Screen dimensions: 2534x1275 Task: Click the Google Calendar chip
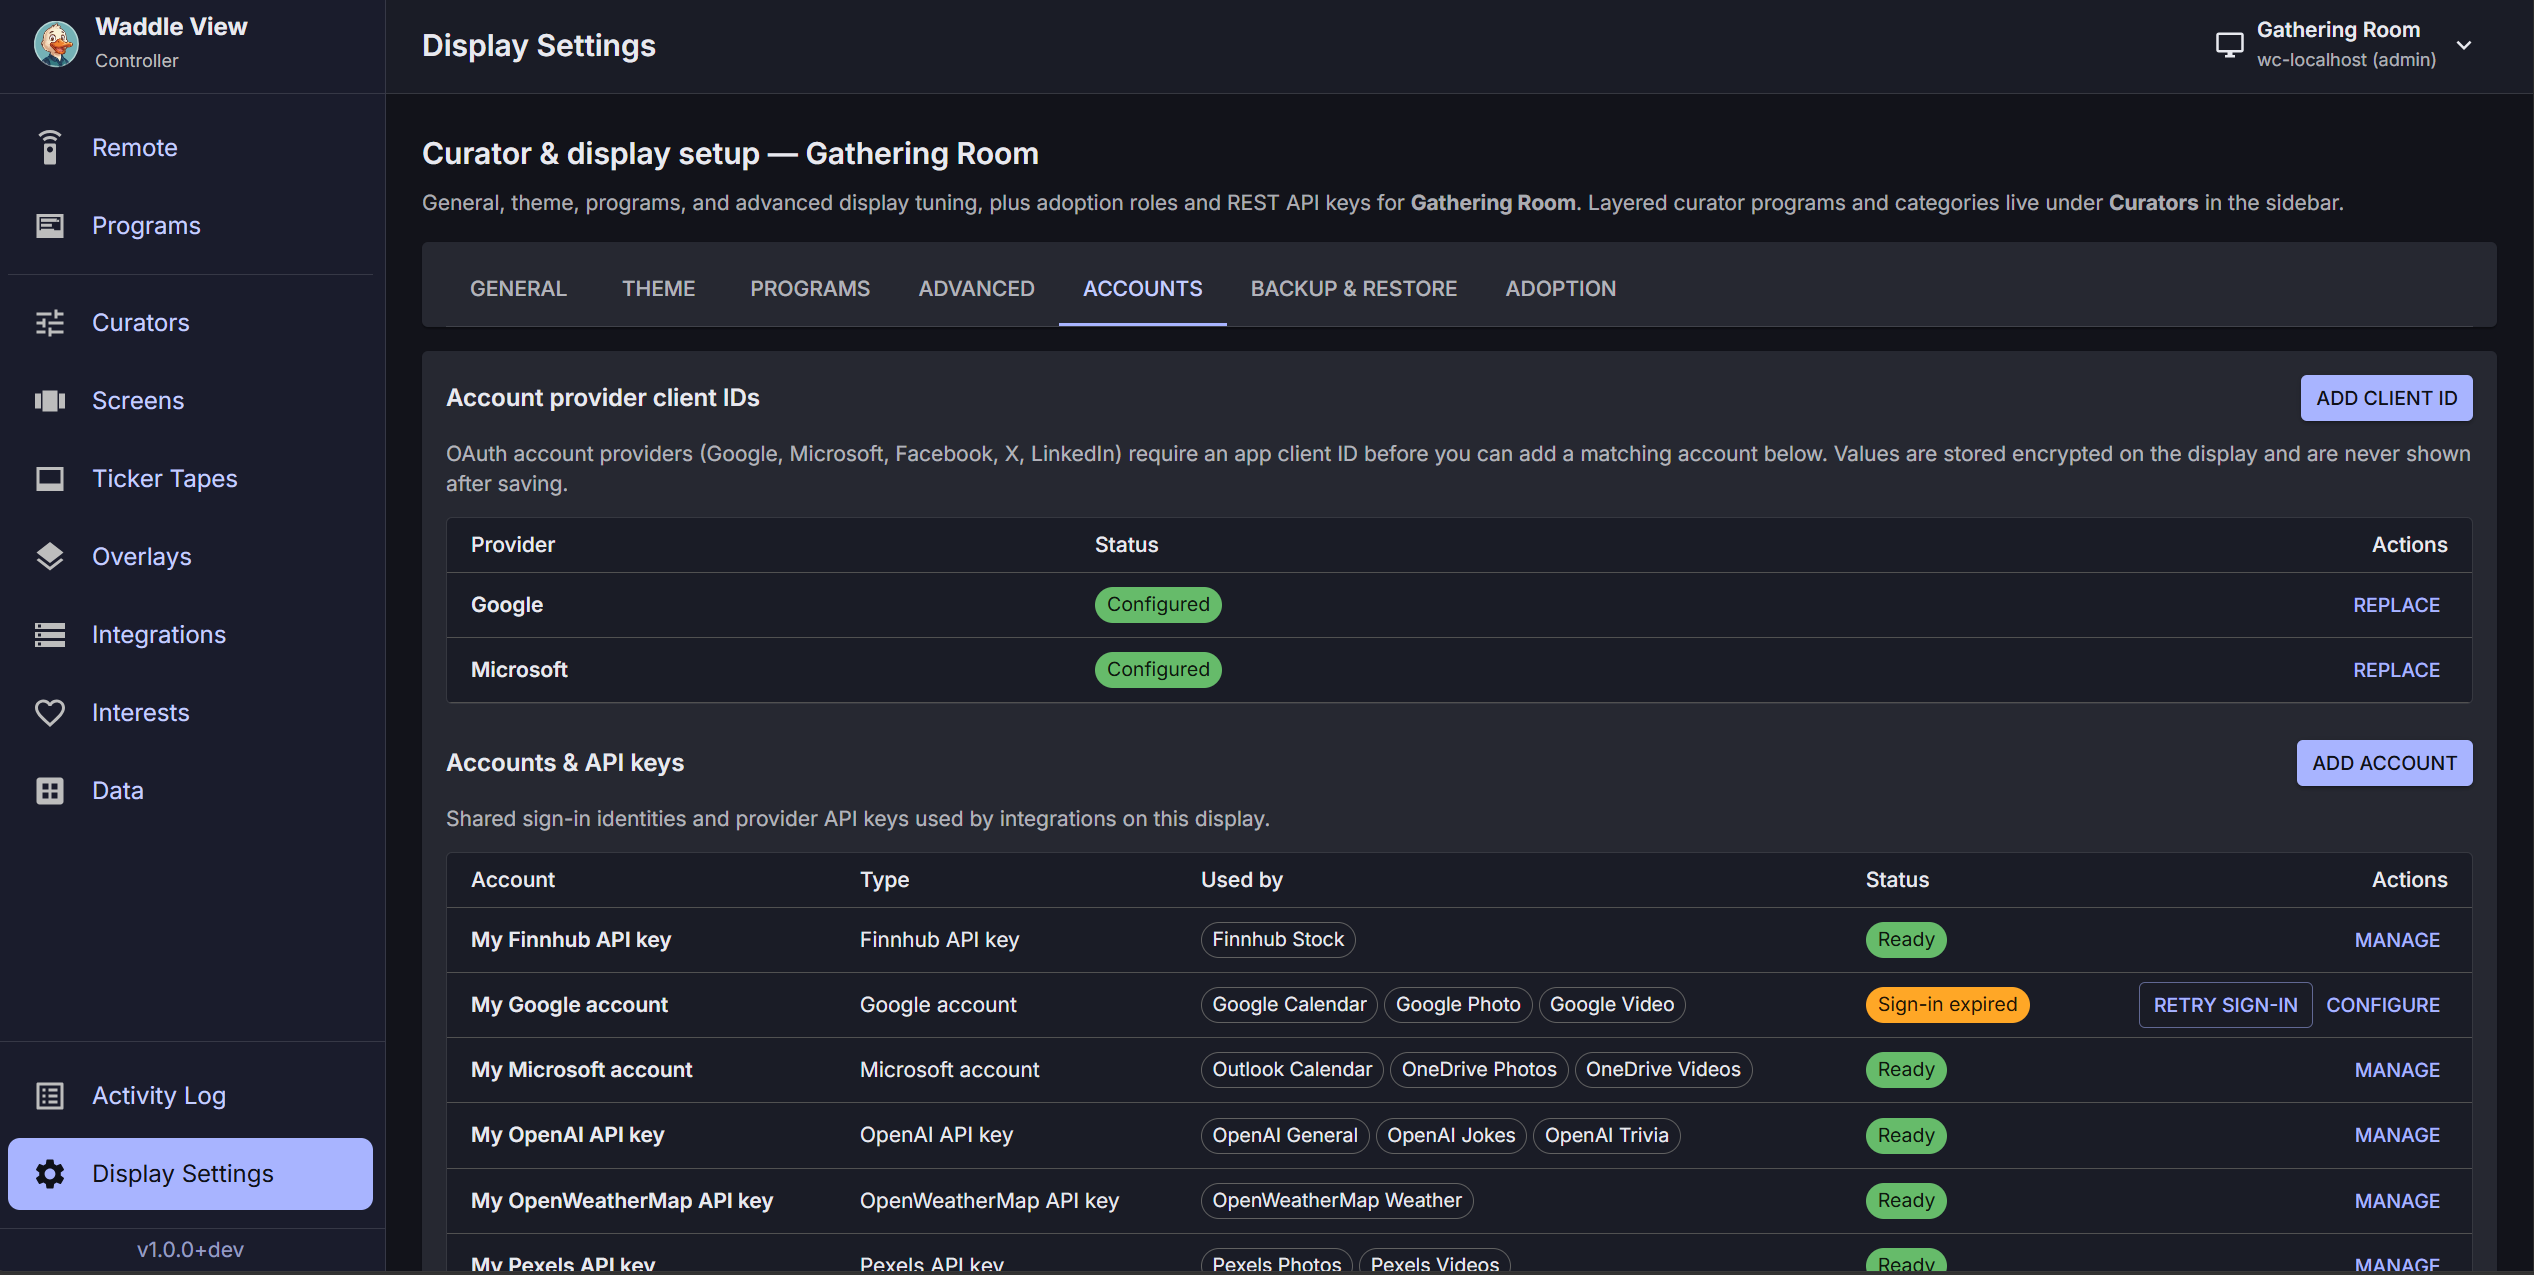pos(1288,1005)
